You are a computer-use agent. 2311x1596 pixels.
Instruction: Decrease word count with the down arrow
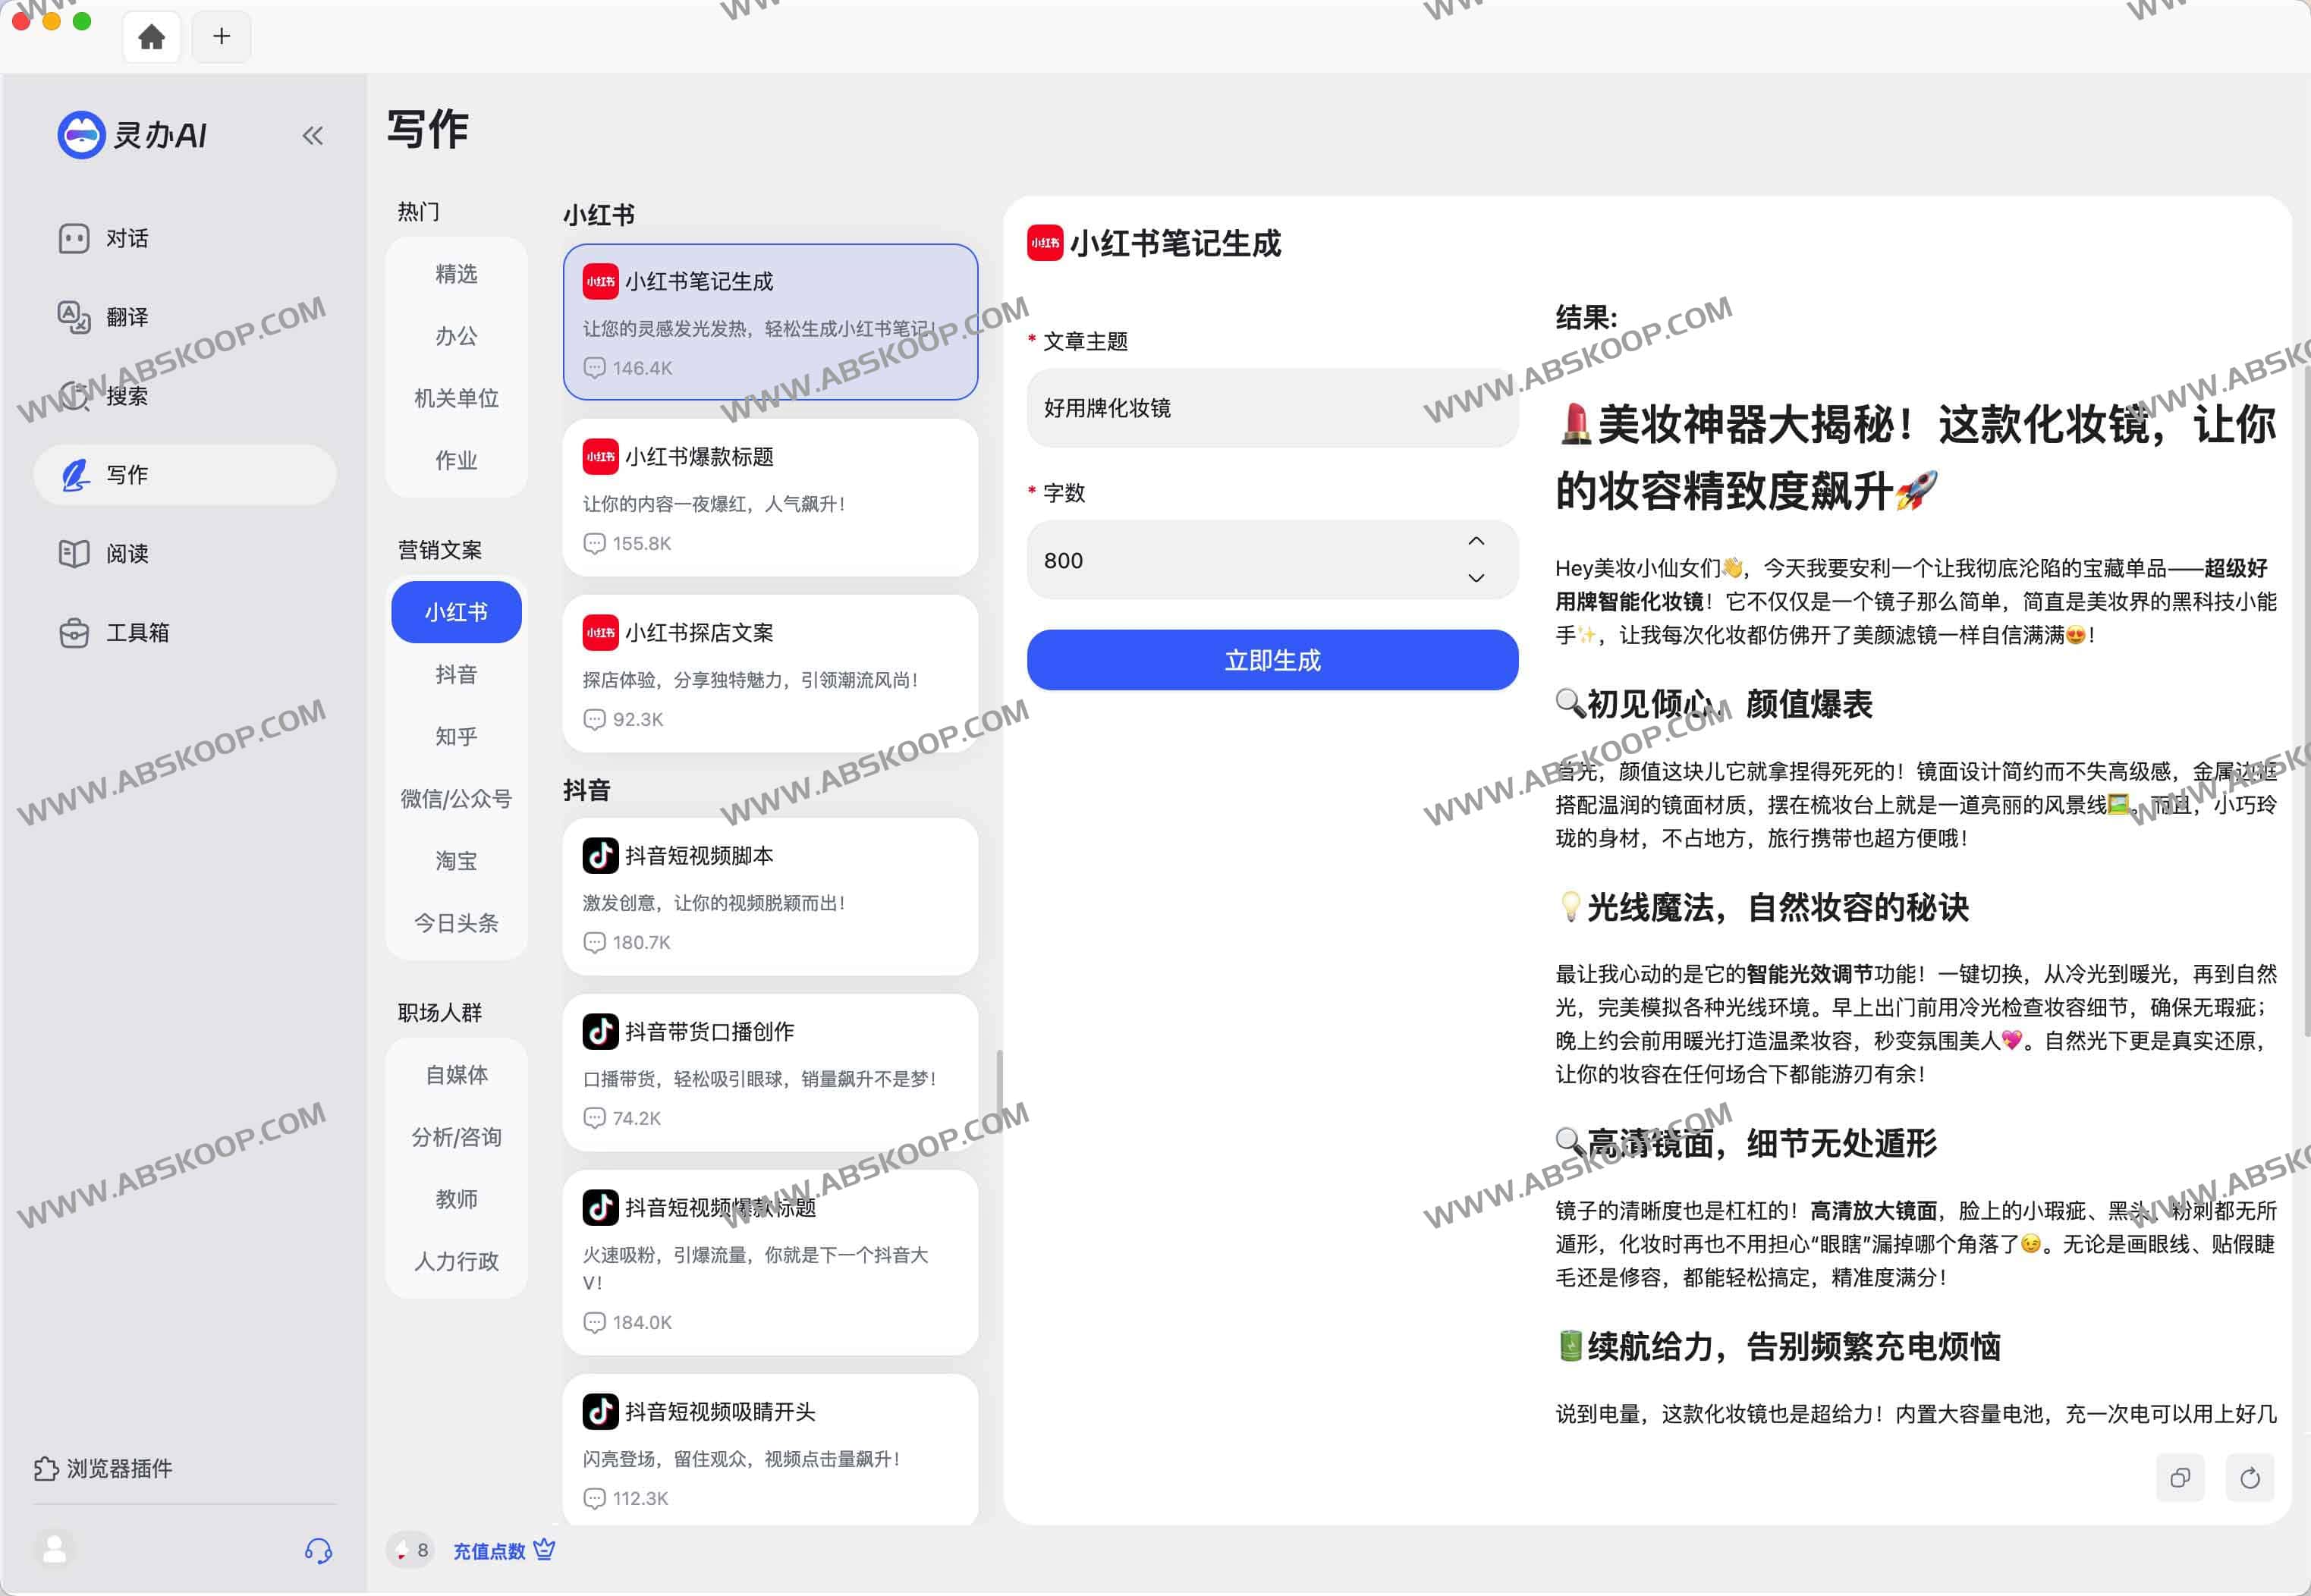[1474, 579]
